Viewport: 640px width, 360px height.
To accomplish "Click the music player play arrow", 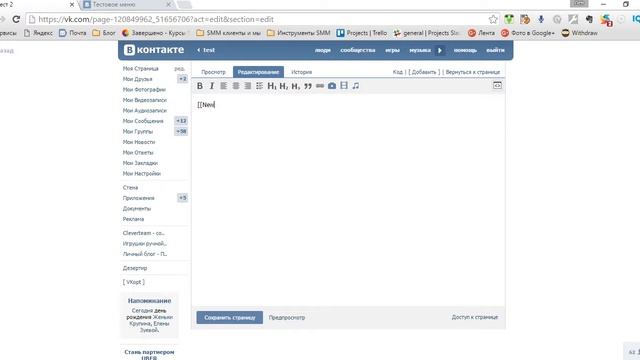I will click(440, 50).
